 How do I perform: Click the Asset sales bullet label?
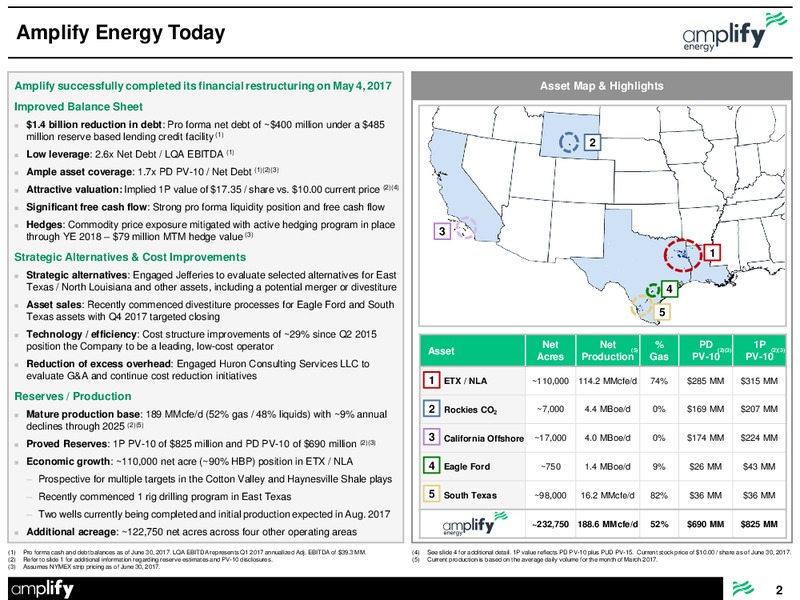[54, 305]
